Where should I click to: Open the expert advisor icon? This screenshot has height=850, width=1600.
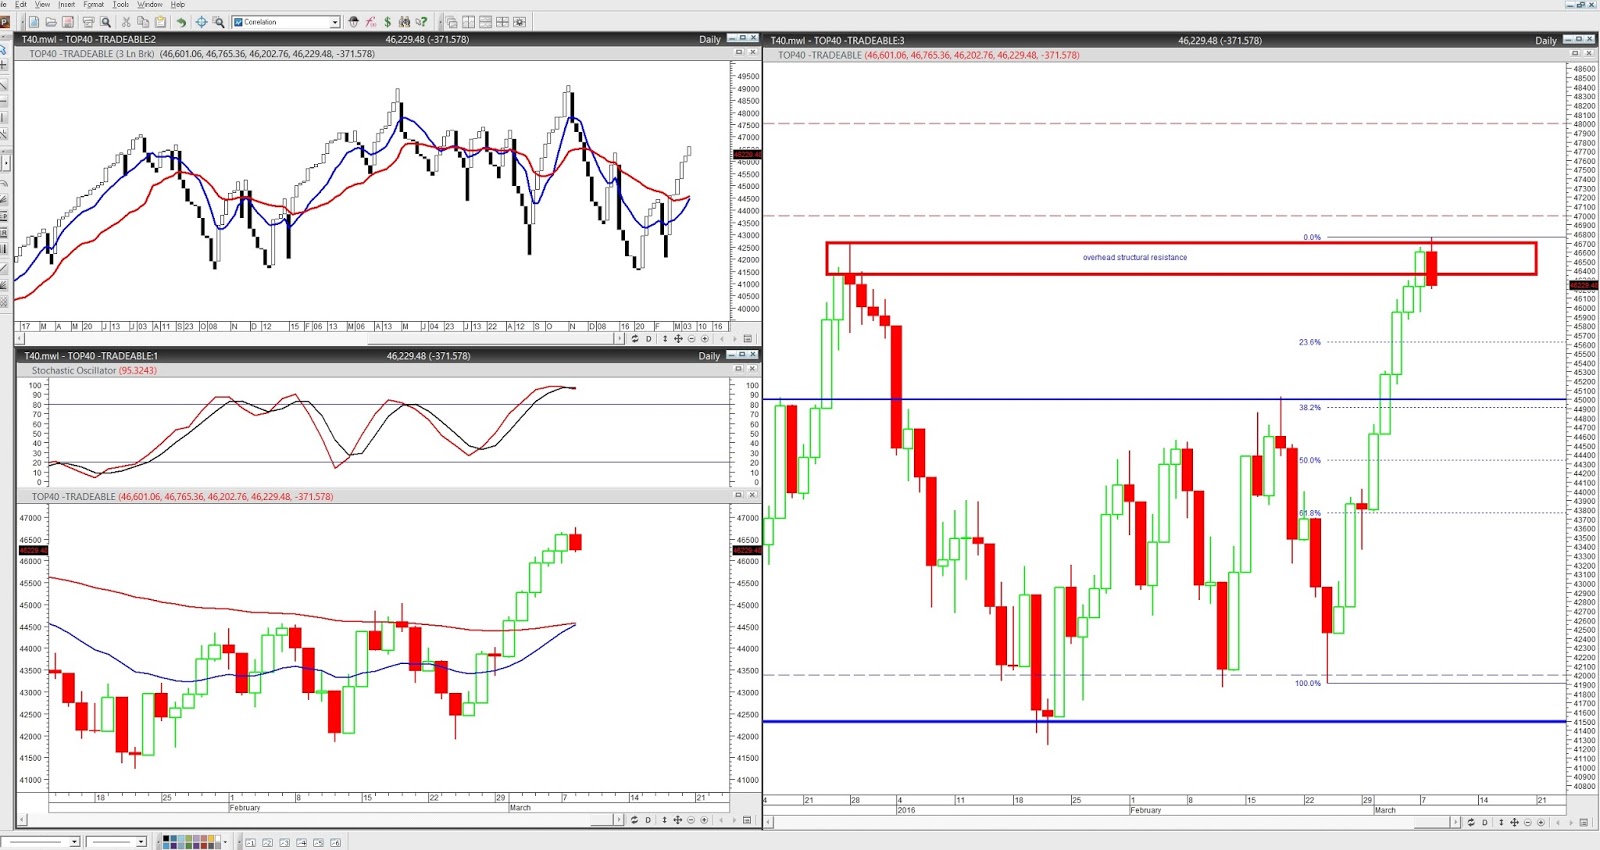click(353, 22)
